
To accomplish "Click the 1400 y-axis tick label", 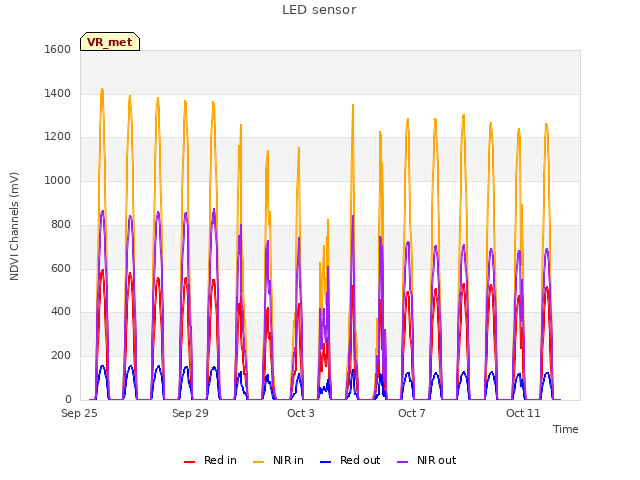I will [x=58, y=93].
